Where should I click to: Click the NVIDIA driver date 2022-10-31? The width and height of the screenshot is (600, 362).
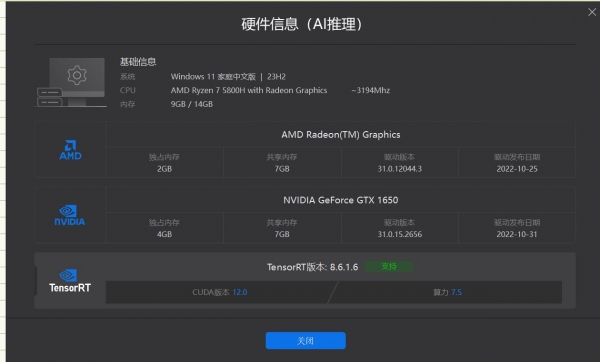point(517,234)
